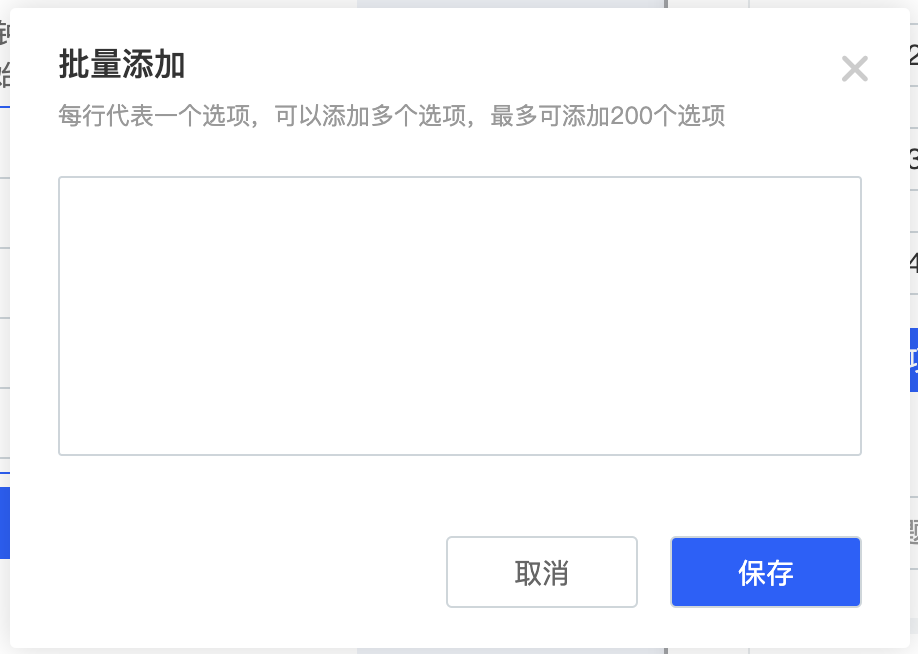Image resolution: width=918 pixels, height=654 pixels.
Task: Click the blue button partly hidden behind dialog's left edge
Action: 5,523
